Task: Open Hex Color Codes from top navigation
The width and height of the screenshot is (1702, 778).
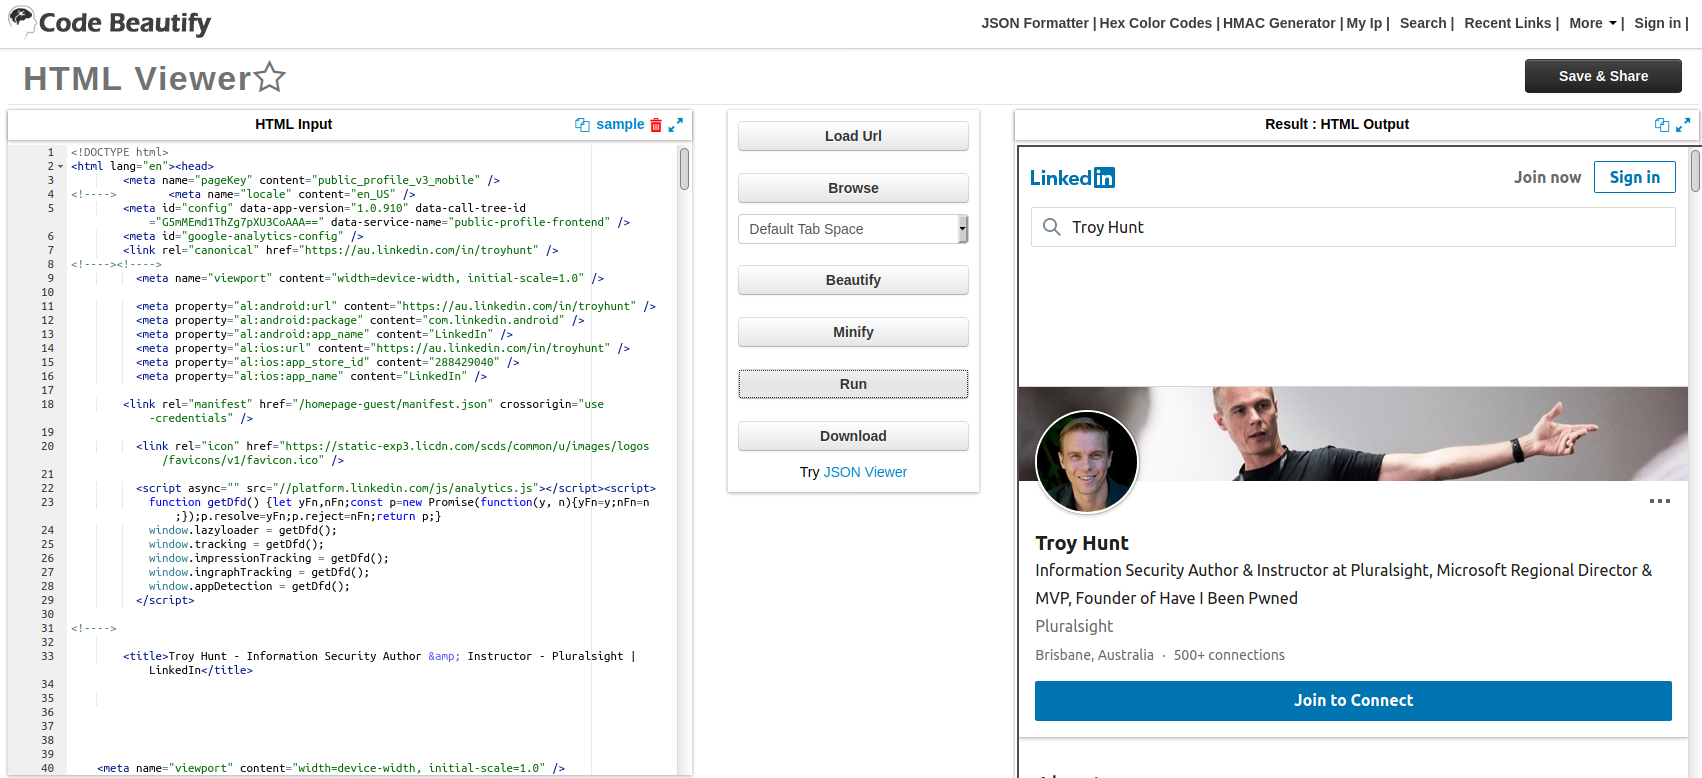Action: pyautogui.click(x=1156, y=23)
